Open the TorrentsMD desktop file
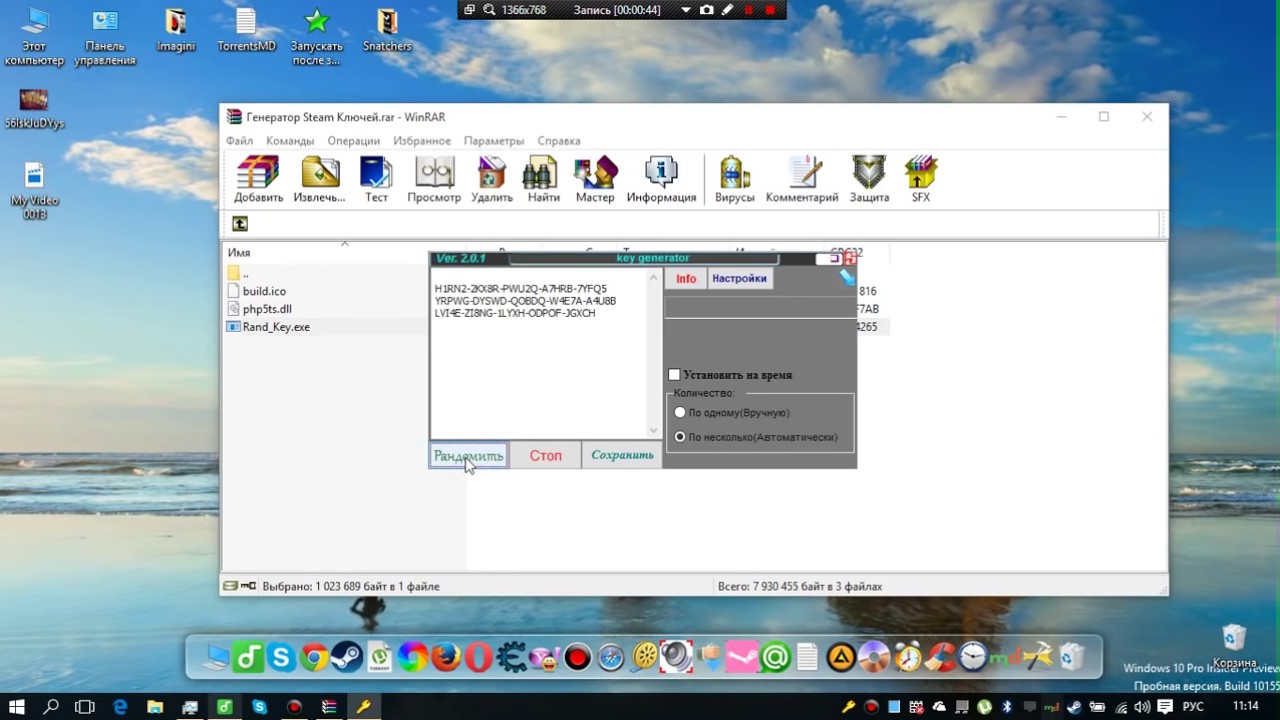 click(x=246, y=31)
